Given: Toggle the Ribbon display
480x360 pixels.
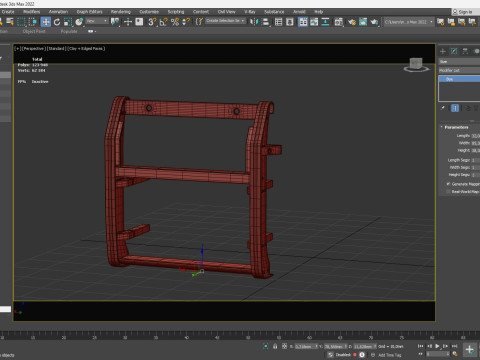Looking at the screenshot, I should [303, 22].
